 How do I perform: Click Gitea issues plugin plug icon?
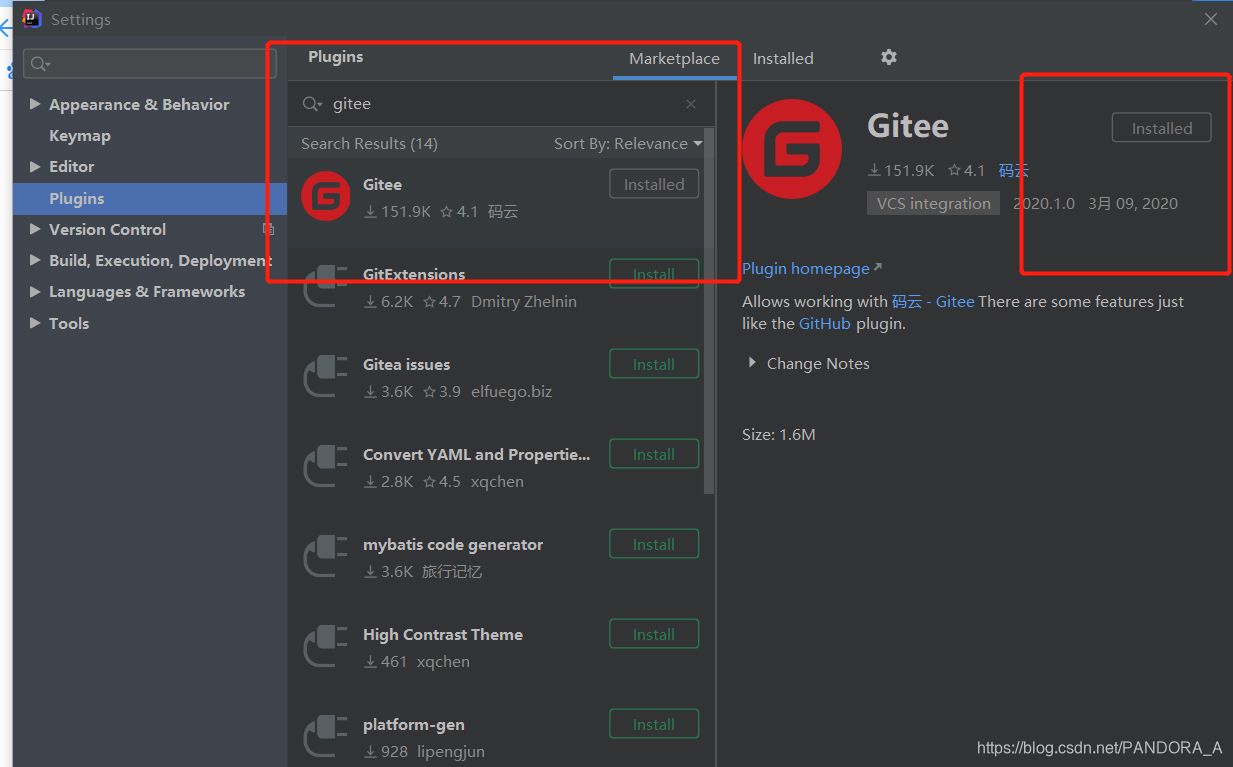tap(326, 376)
